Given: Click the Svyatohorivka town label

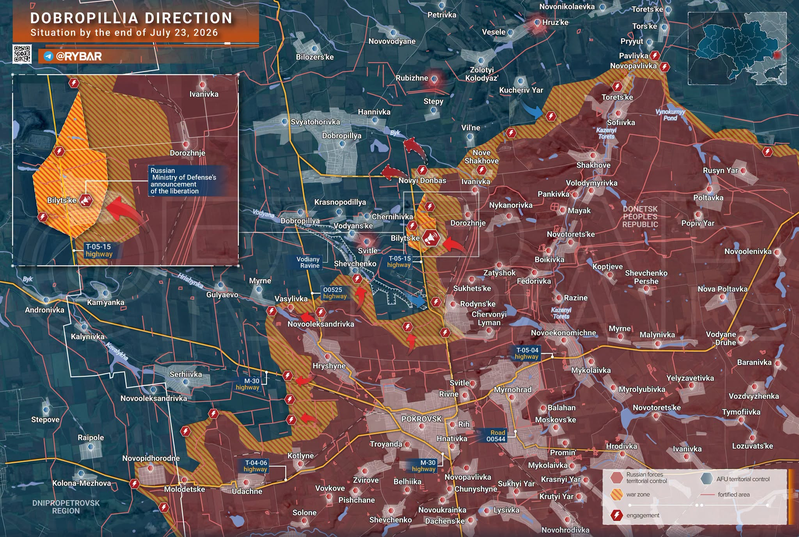Looking at the screenshot, I should [315, 122].
